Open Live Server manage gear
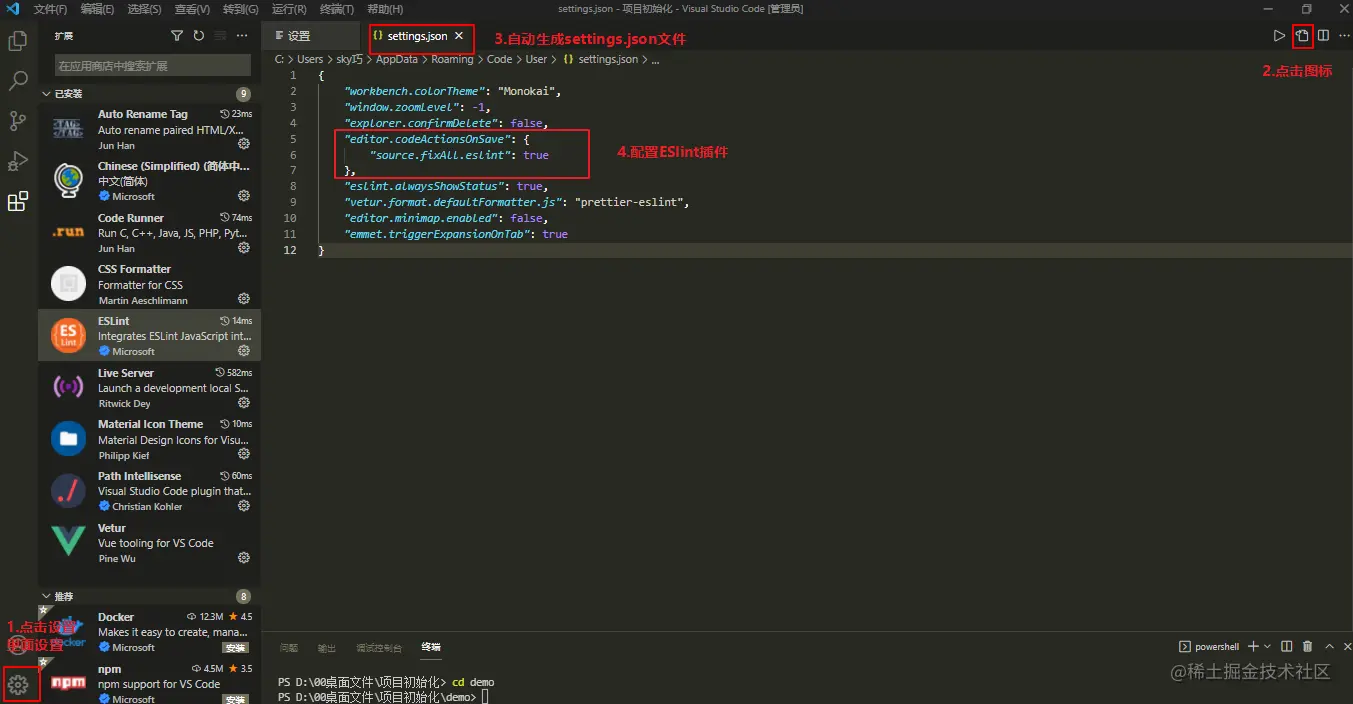1353x704 pixels. click(x=244, y=402)
